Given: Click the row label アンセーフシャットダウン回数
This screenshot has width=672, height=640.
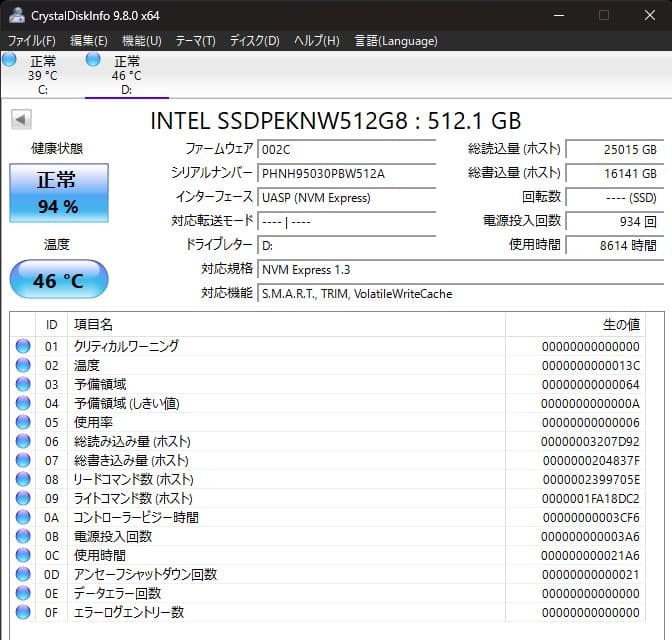Looking at the screenshot, I should tap(145, 574).
